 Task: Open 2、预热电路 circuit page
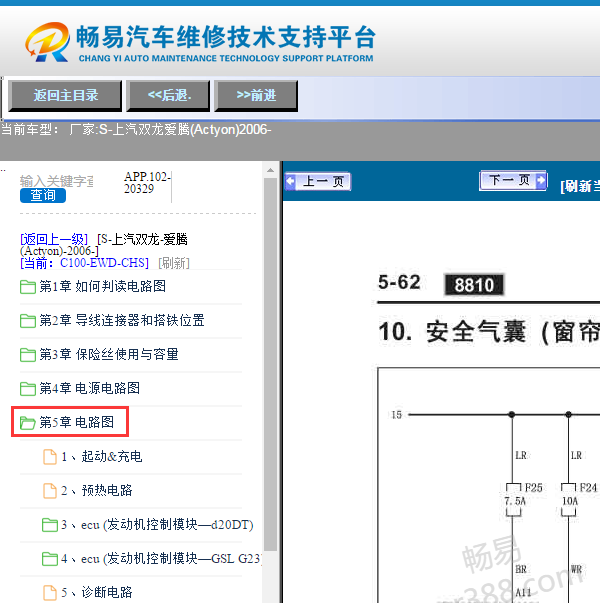click(x=97, y=490)
